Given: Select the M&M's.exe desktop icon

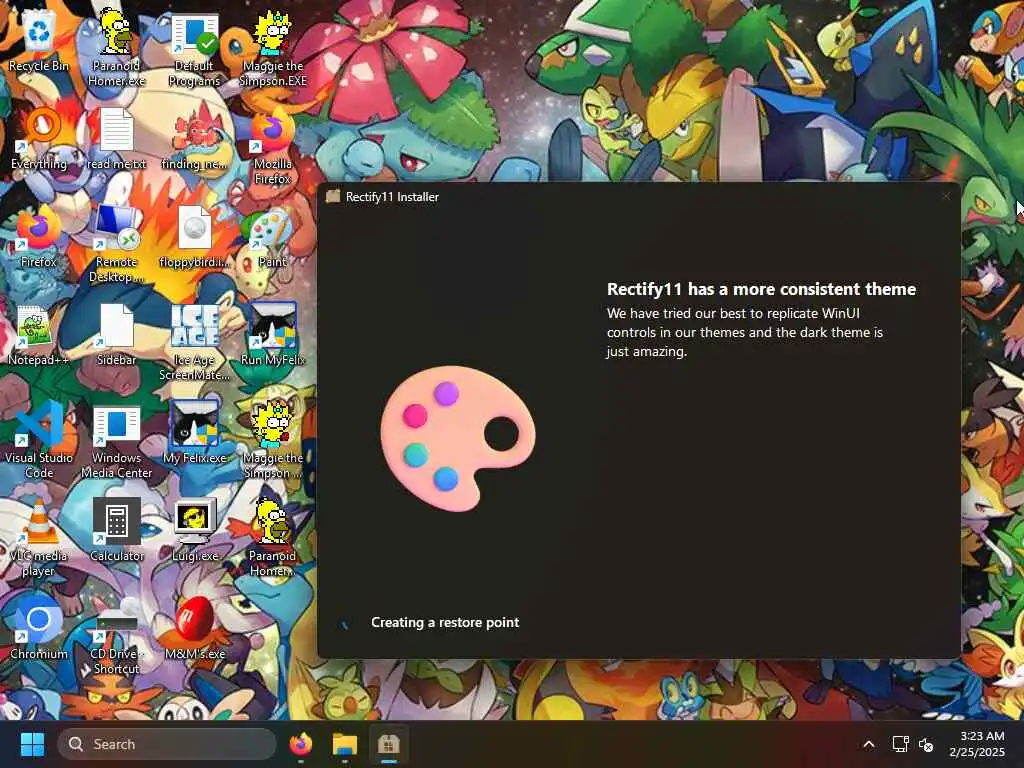Looking at the screenshot, I should click(x=195, y=628).
